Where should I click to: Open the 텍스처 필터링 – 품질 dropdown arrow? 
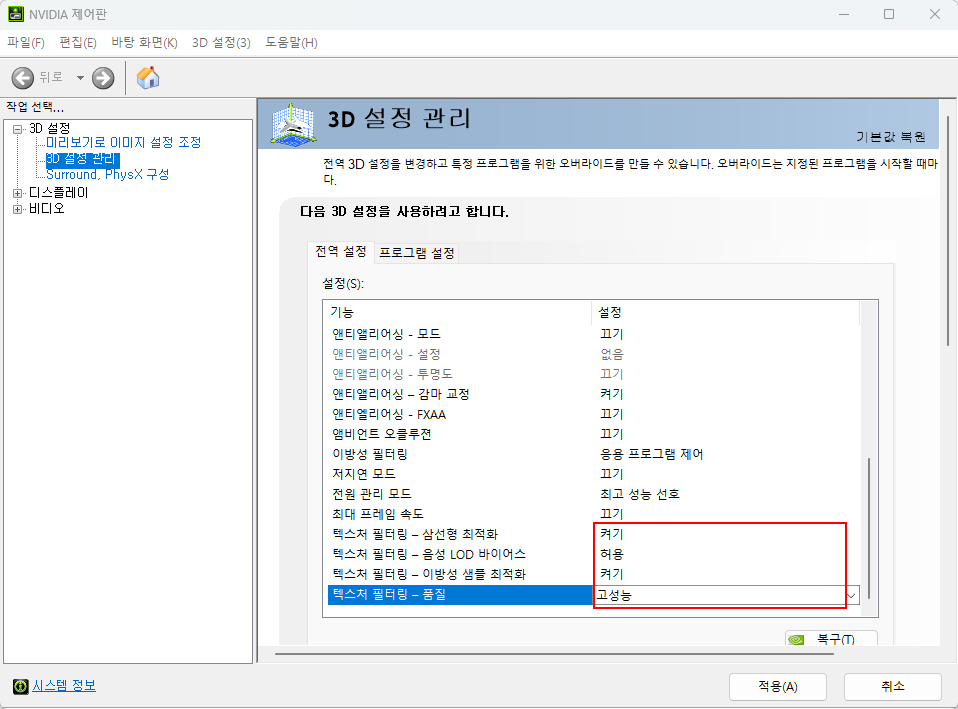(x=851, y=595)
